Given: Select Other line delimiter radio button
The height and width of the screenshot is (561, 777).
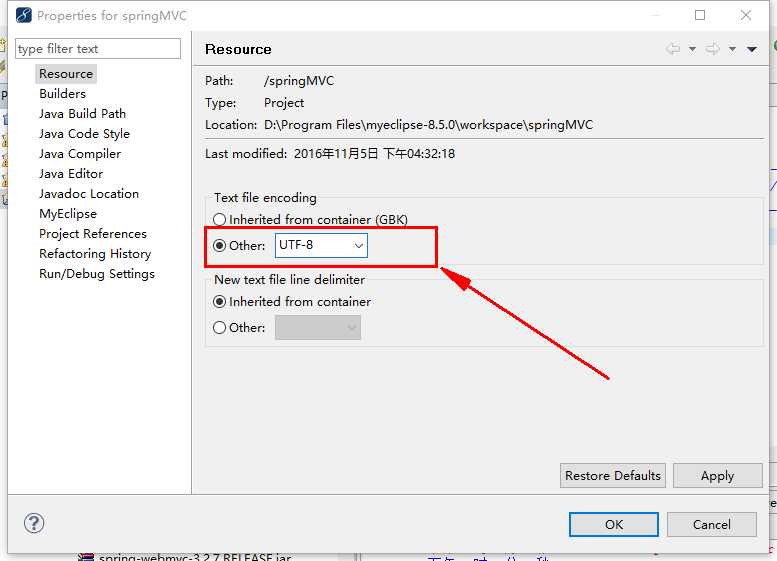Looking at the screenshot, I should pyautogui.click(x=239, y=328).
